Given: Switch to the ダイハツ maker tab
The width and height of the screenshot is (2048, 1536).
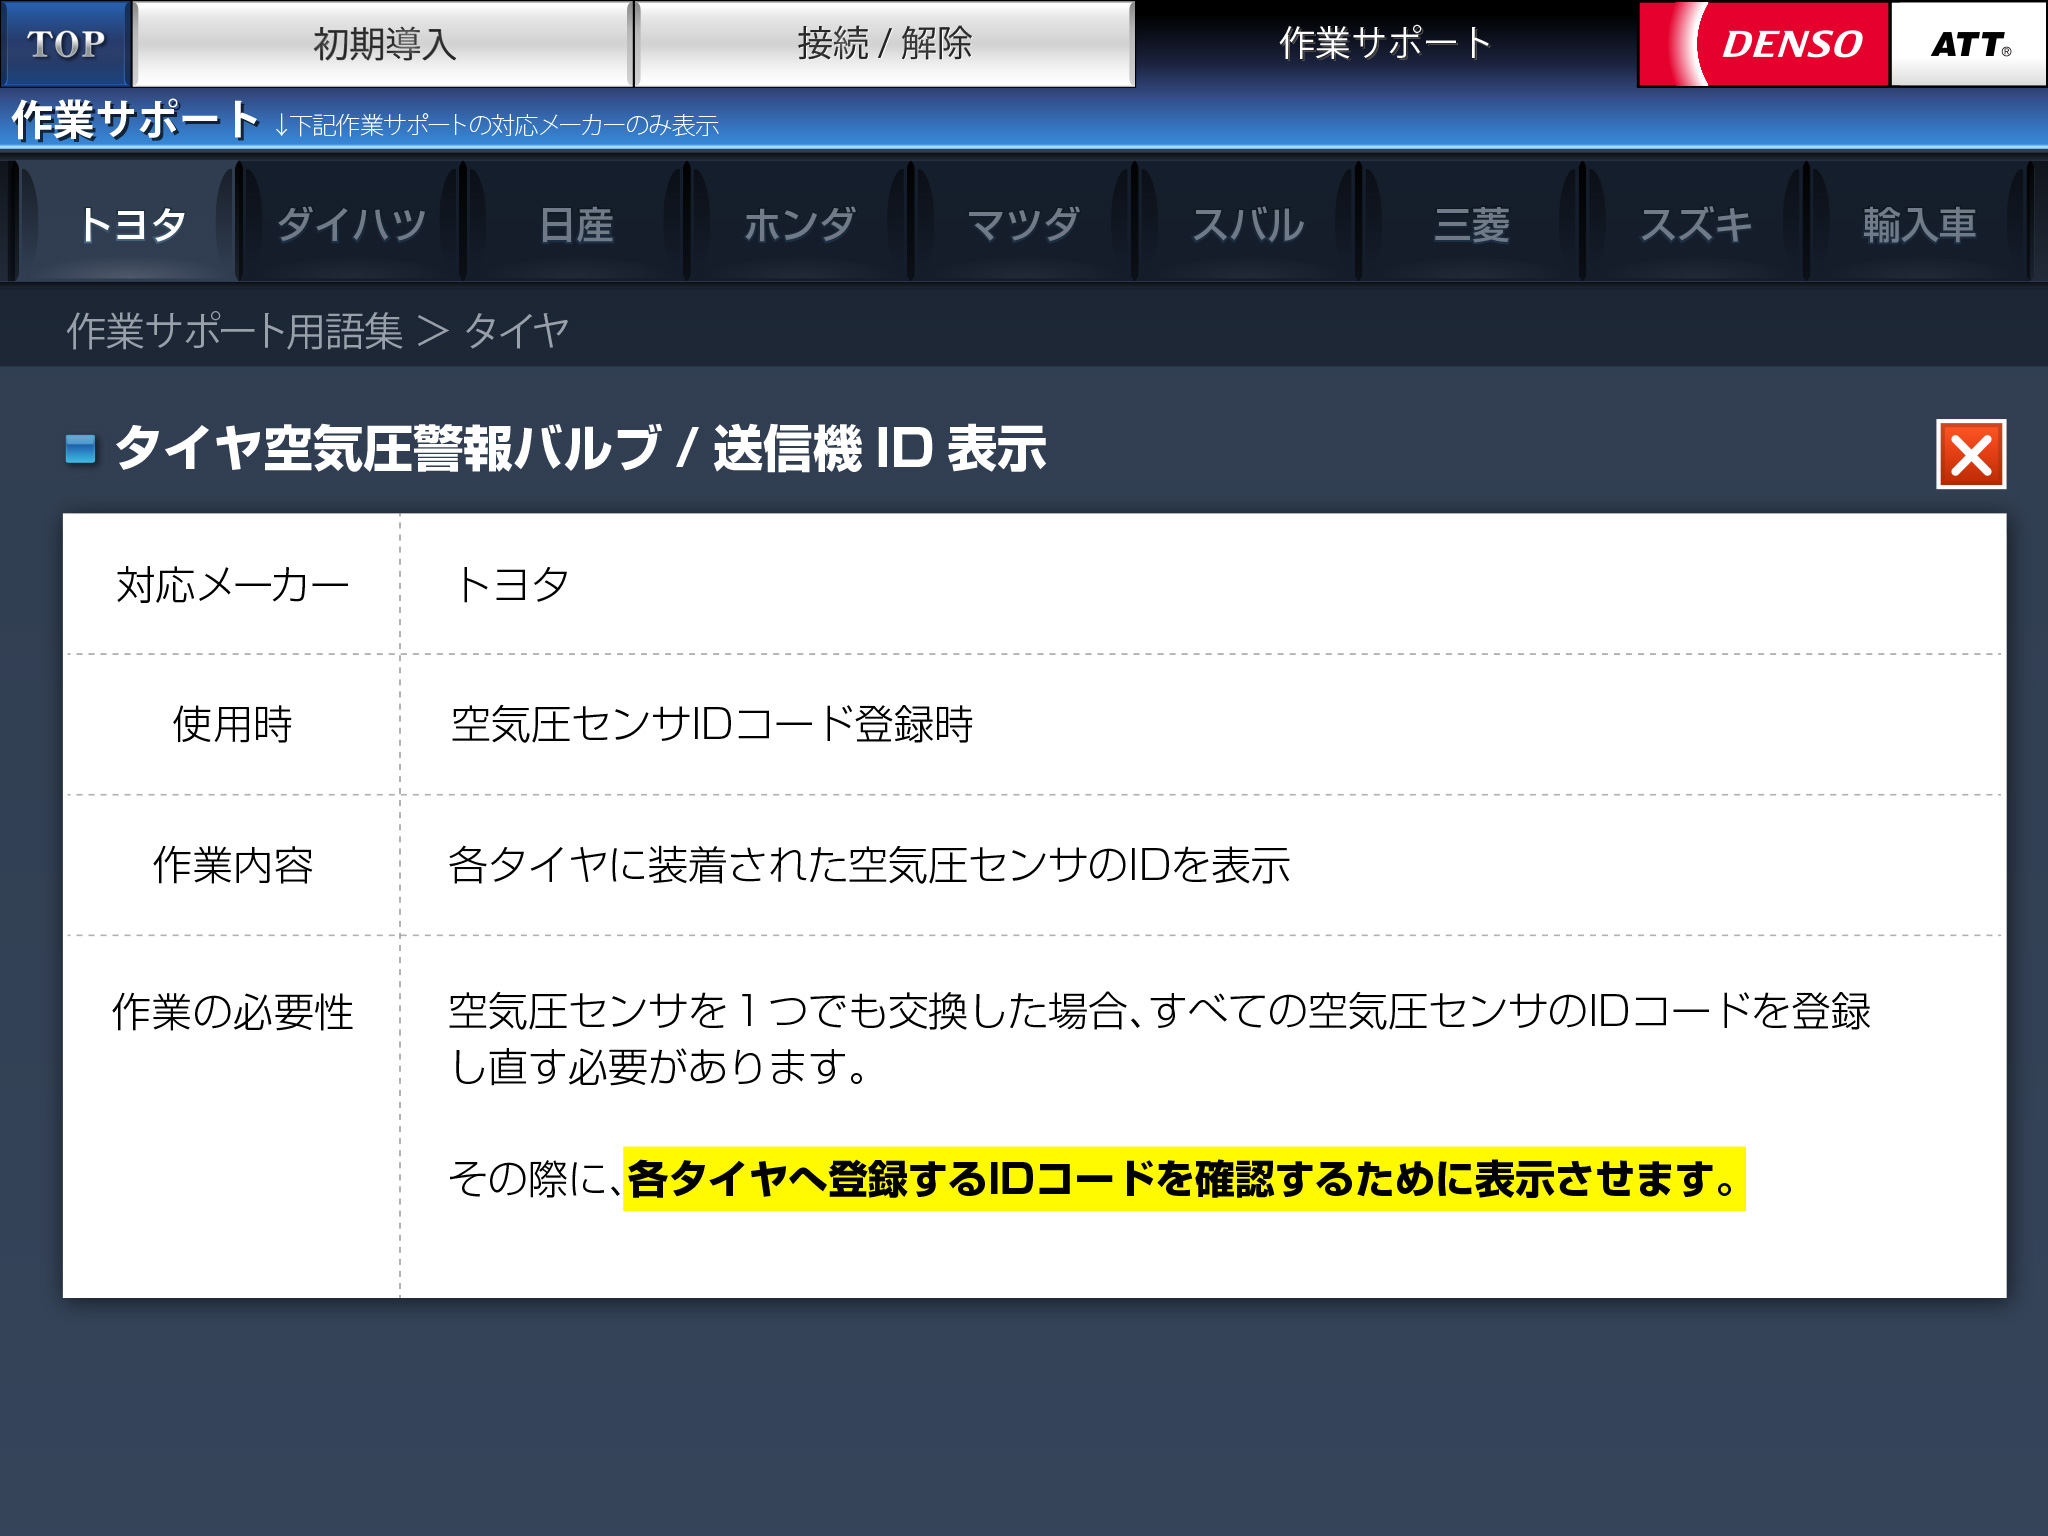Looking at the screenshot, I should click(352, 224).
